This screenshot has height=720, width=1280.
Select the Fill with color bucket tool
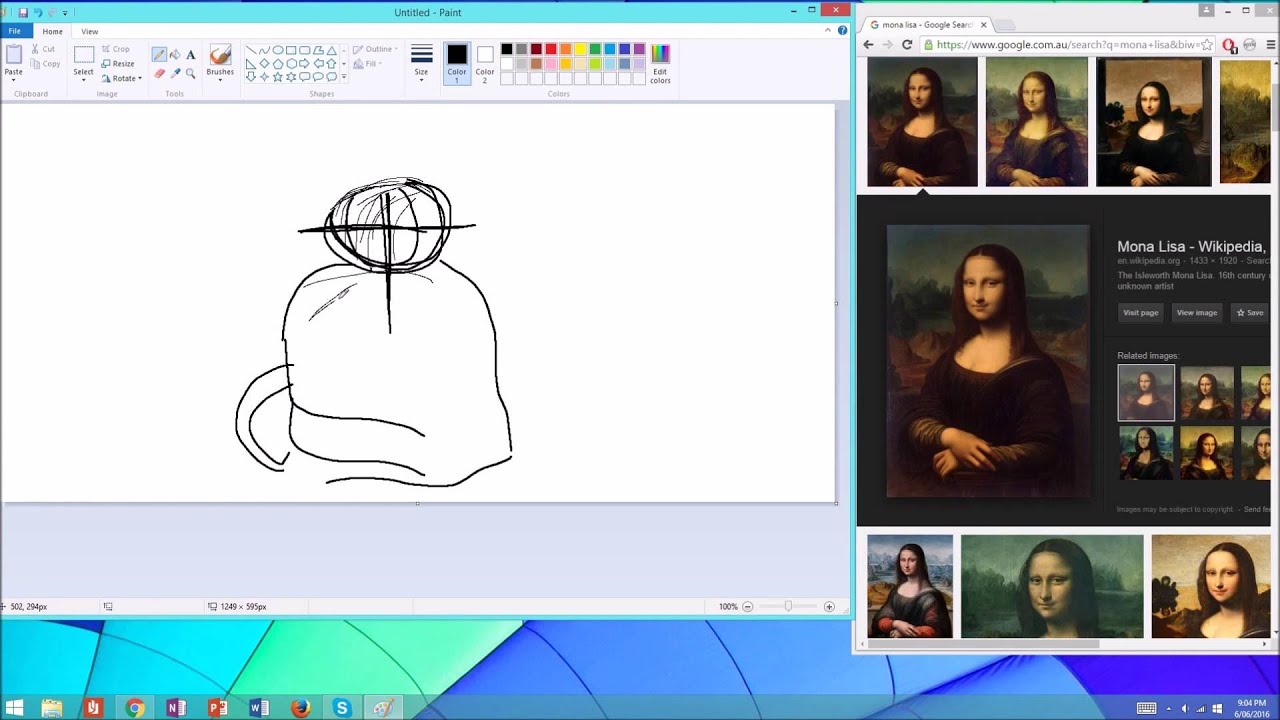click(x=175, y=55)
